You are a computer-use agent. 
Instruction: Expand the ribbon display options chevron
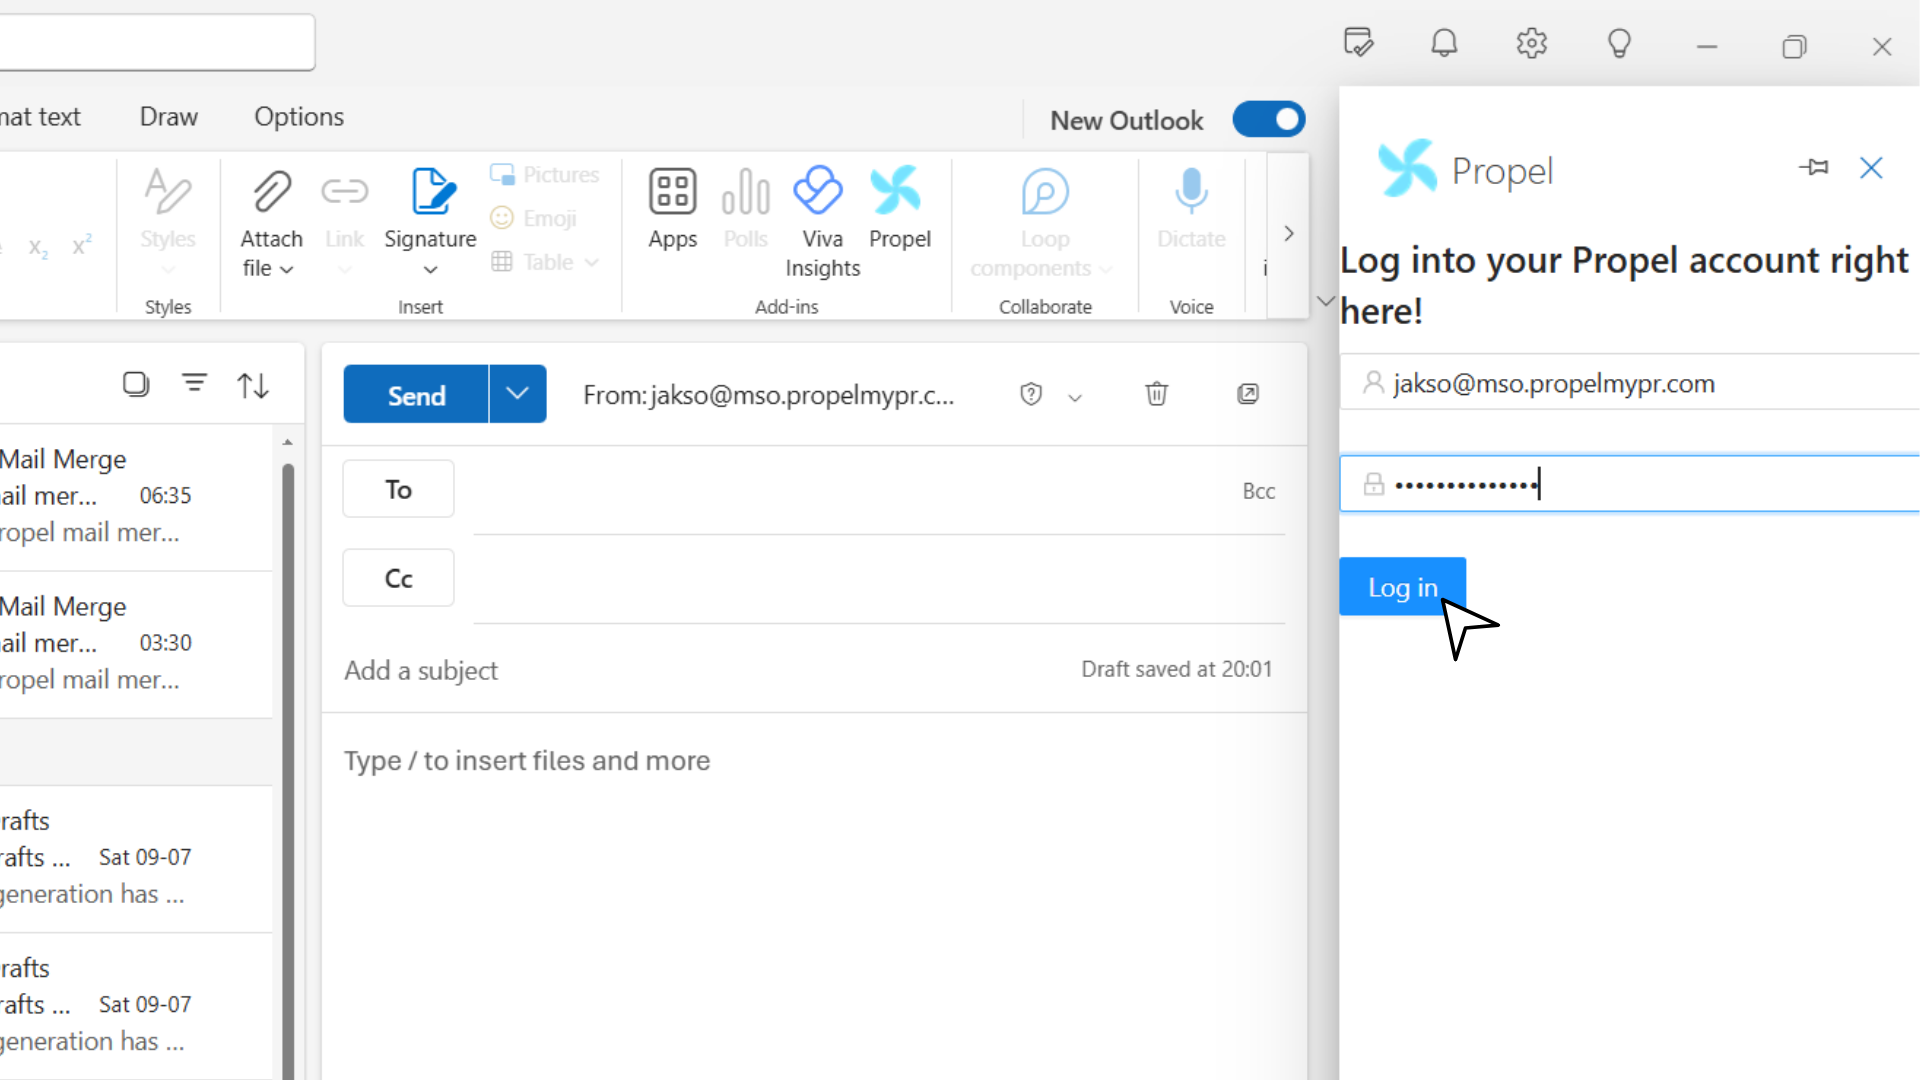click(x=1326, y=300)
